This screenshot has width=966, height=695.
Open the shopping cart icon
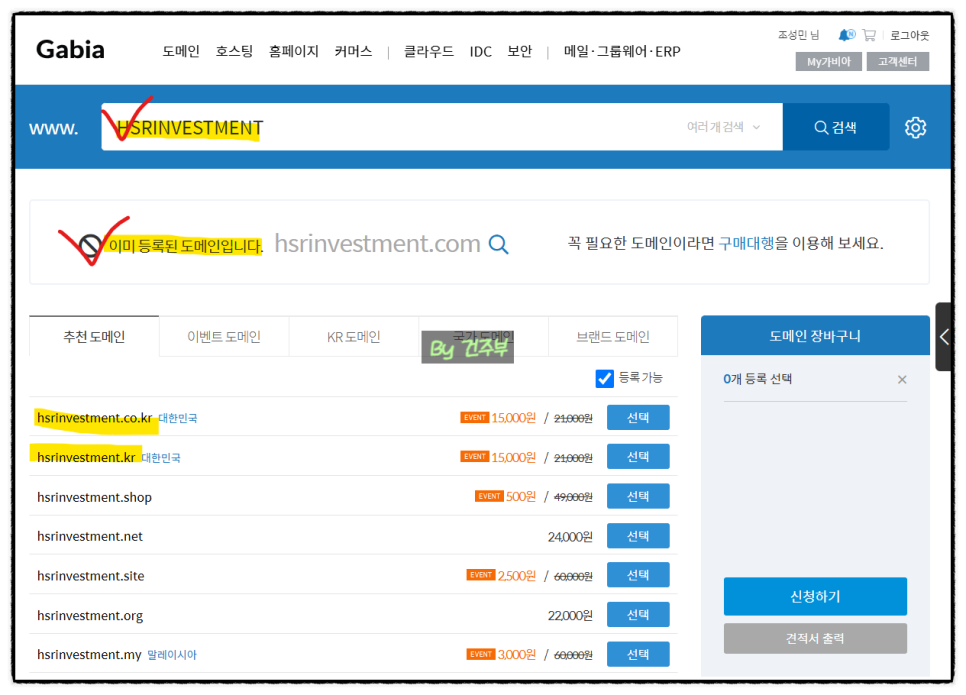tap(869, 35)
